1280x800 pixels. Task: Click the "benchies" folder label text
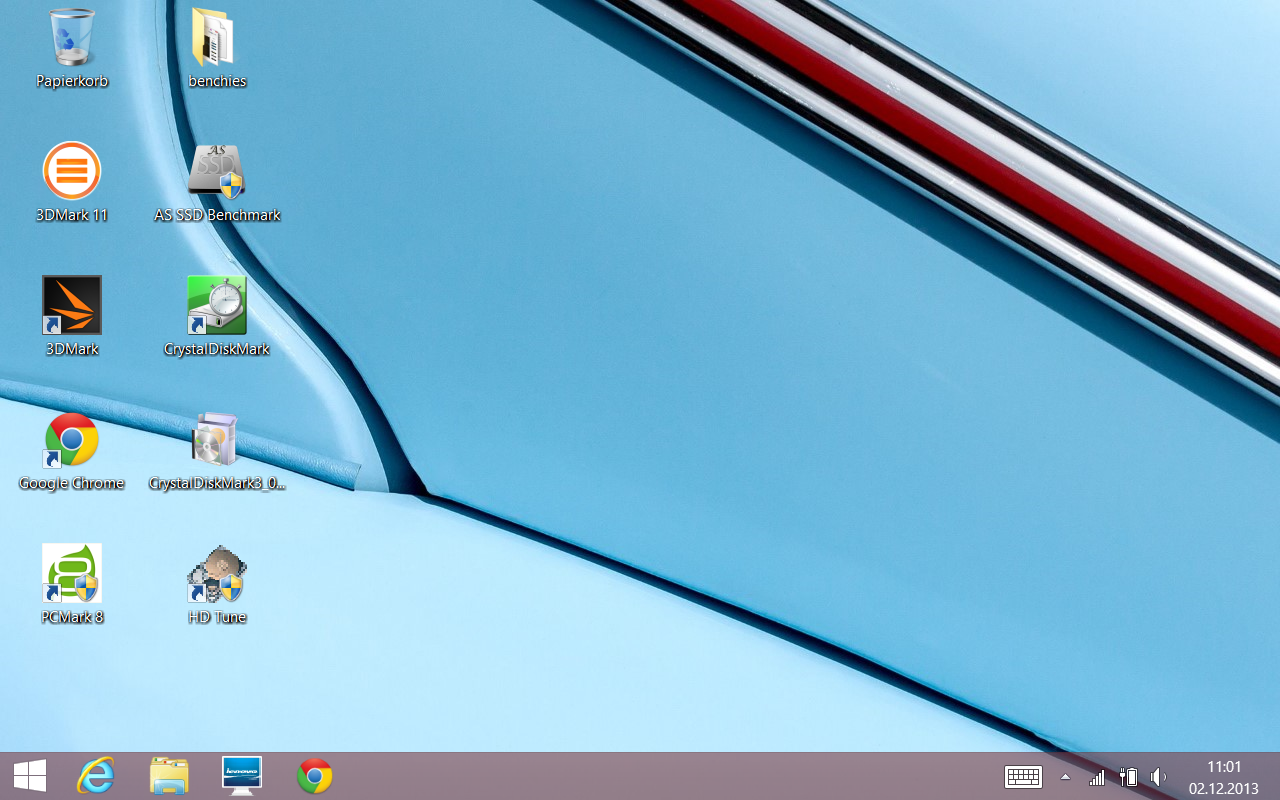point(217,81)
